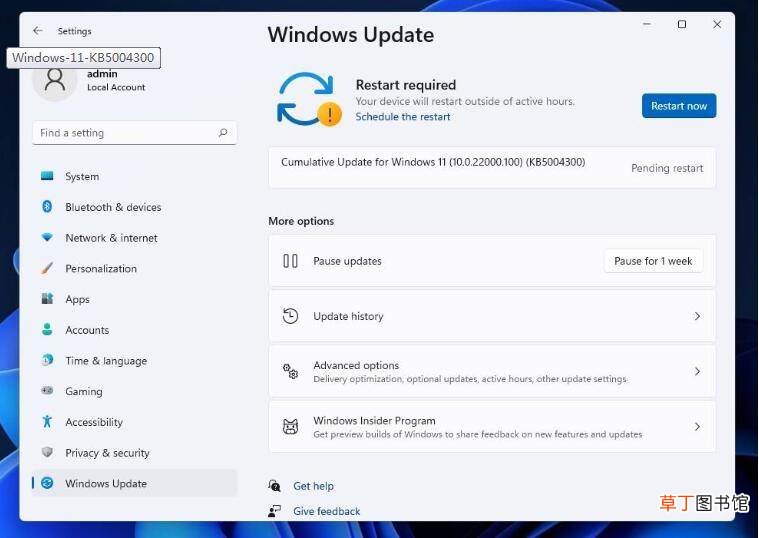
Task: Expand Advanced options chevron
Action: (x=697, y=371)
